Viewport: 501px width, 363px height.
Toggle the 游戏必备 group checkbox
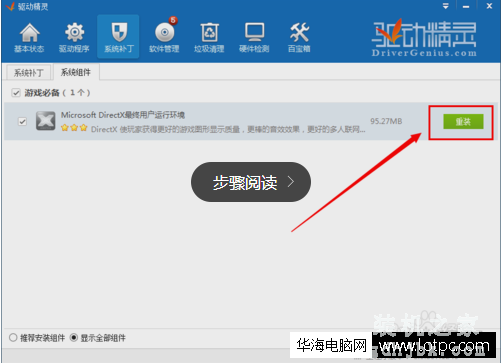point(16,93)
